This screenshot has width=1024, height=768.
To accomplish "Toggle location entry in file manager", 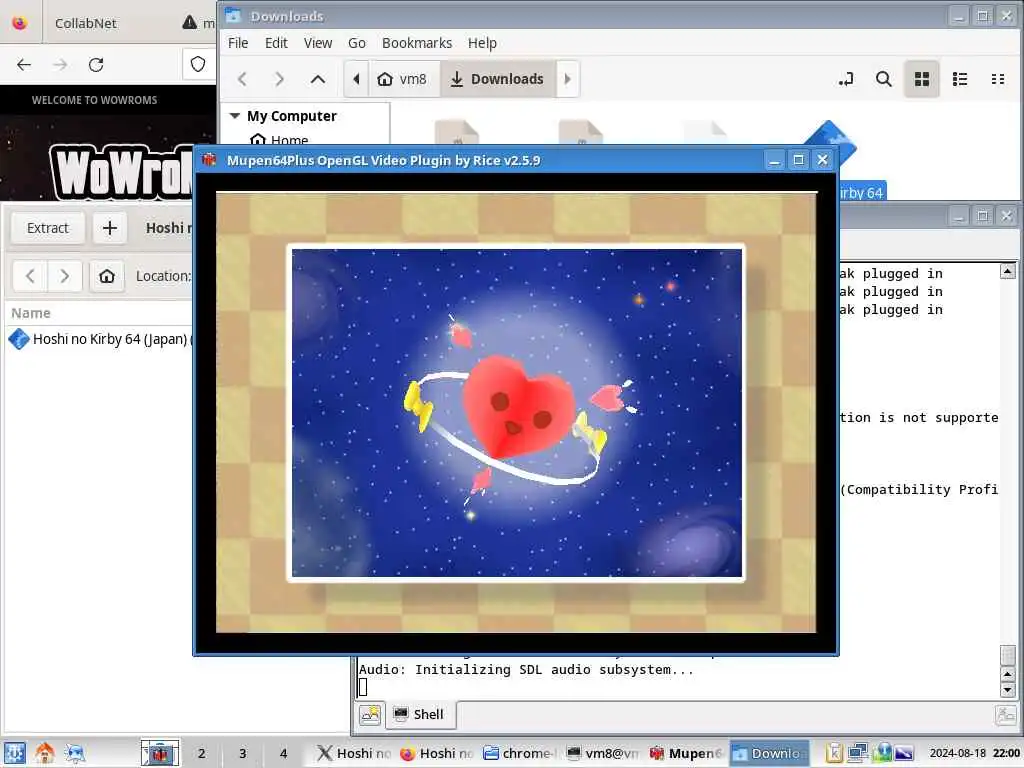I will coord(846,79).
